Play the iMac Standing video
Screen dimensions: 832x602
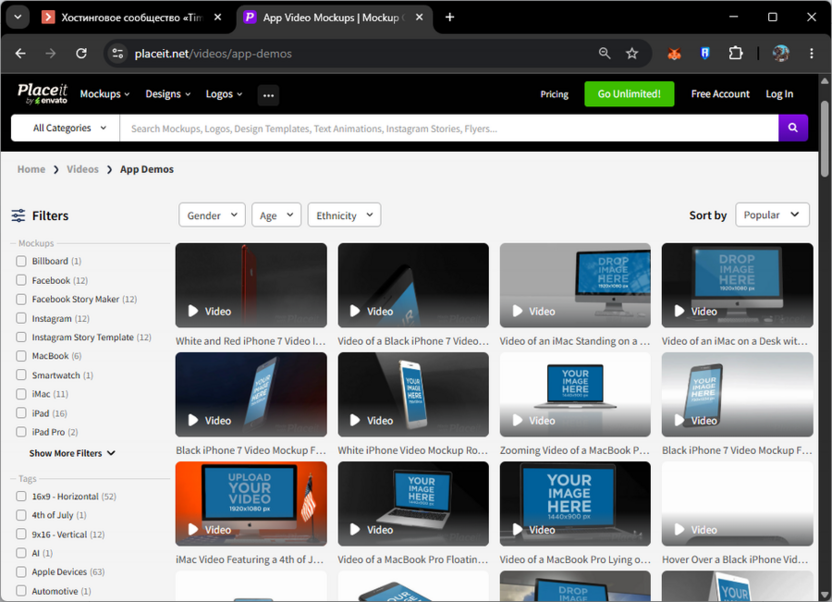pyautogui.click(x=575, y=285)
